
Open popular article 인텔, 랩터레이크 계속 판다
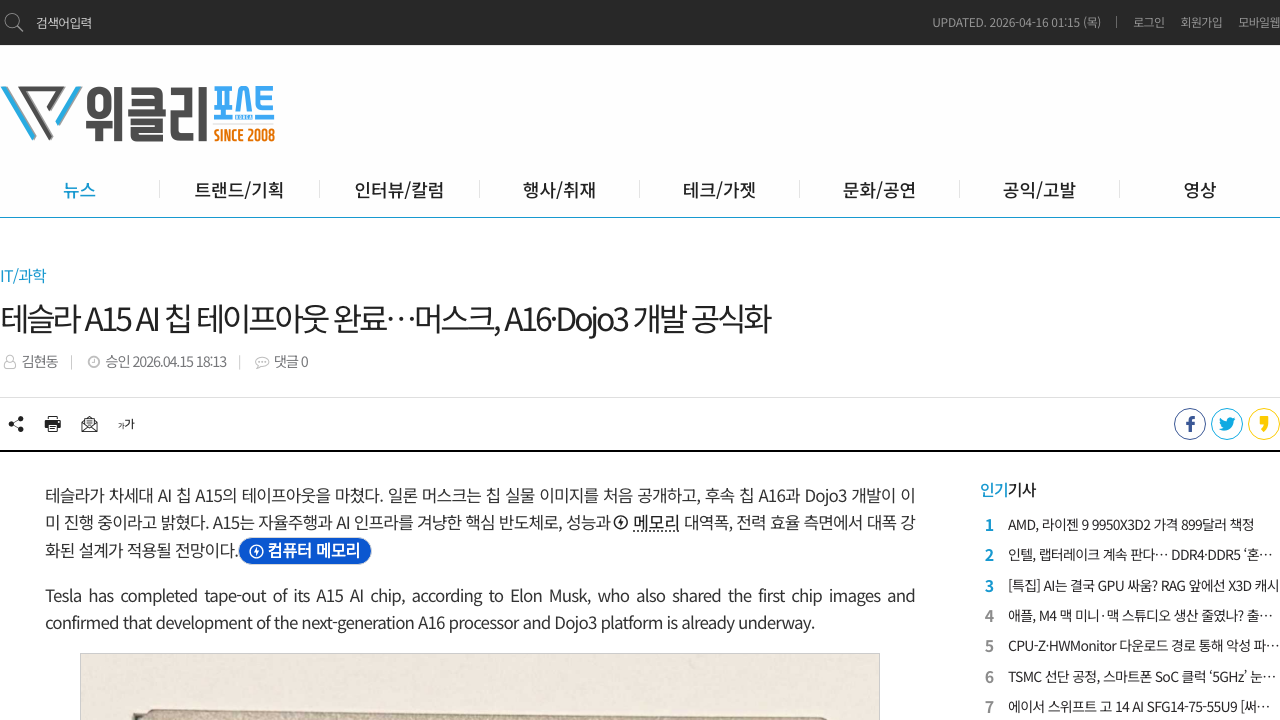(x=1140, y=555)
